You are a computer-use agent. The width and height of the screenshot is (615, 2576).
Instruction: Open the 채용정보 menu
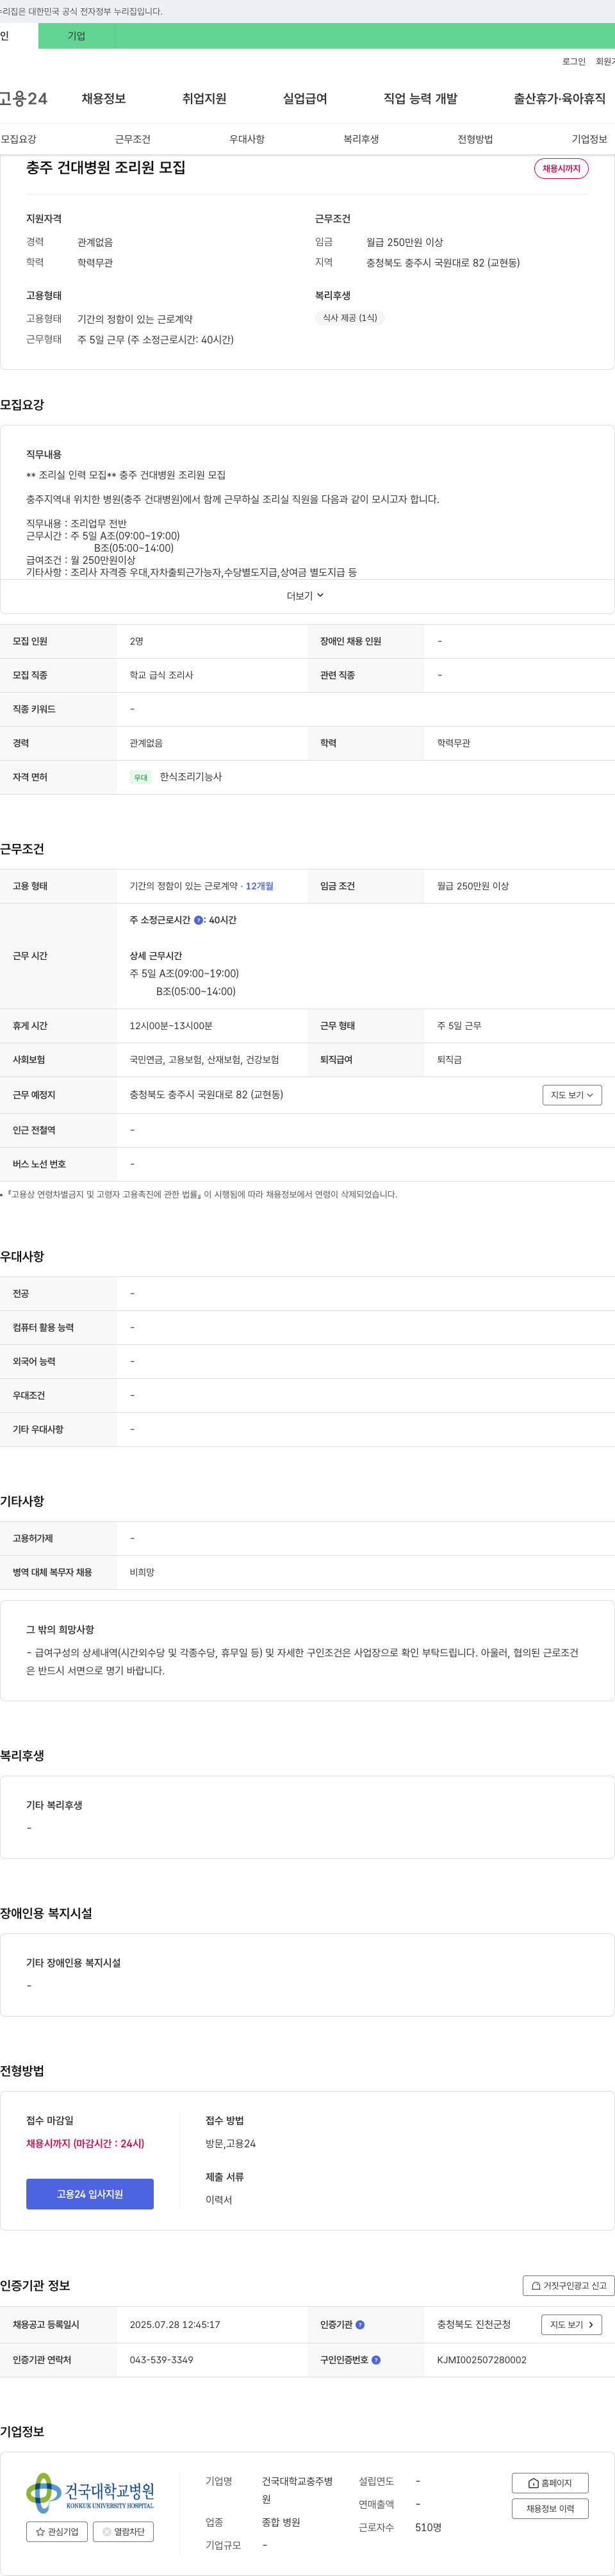pos(104,99)
